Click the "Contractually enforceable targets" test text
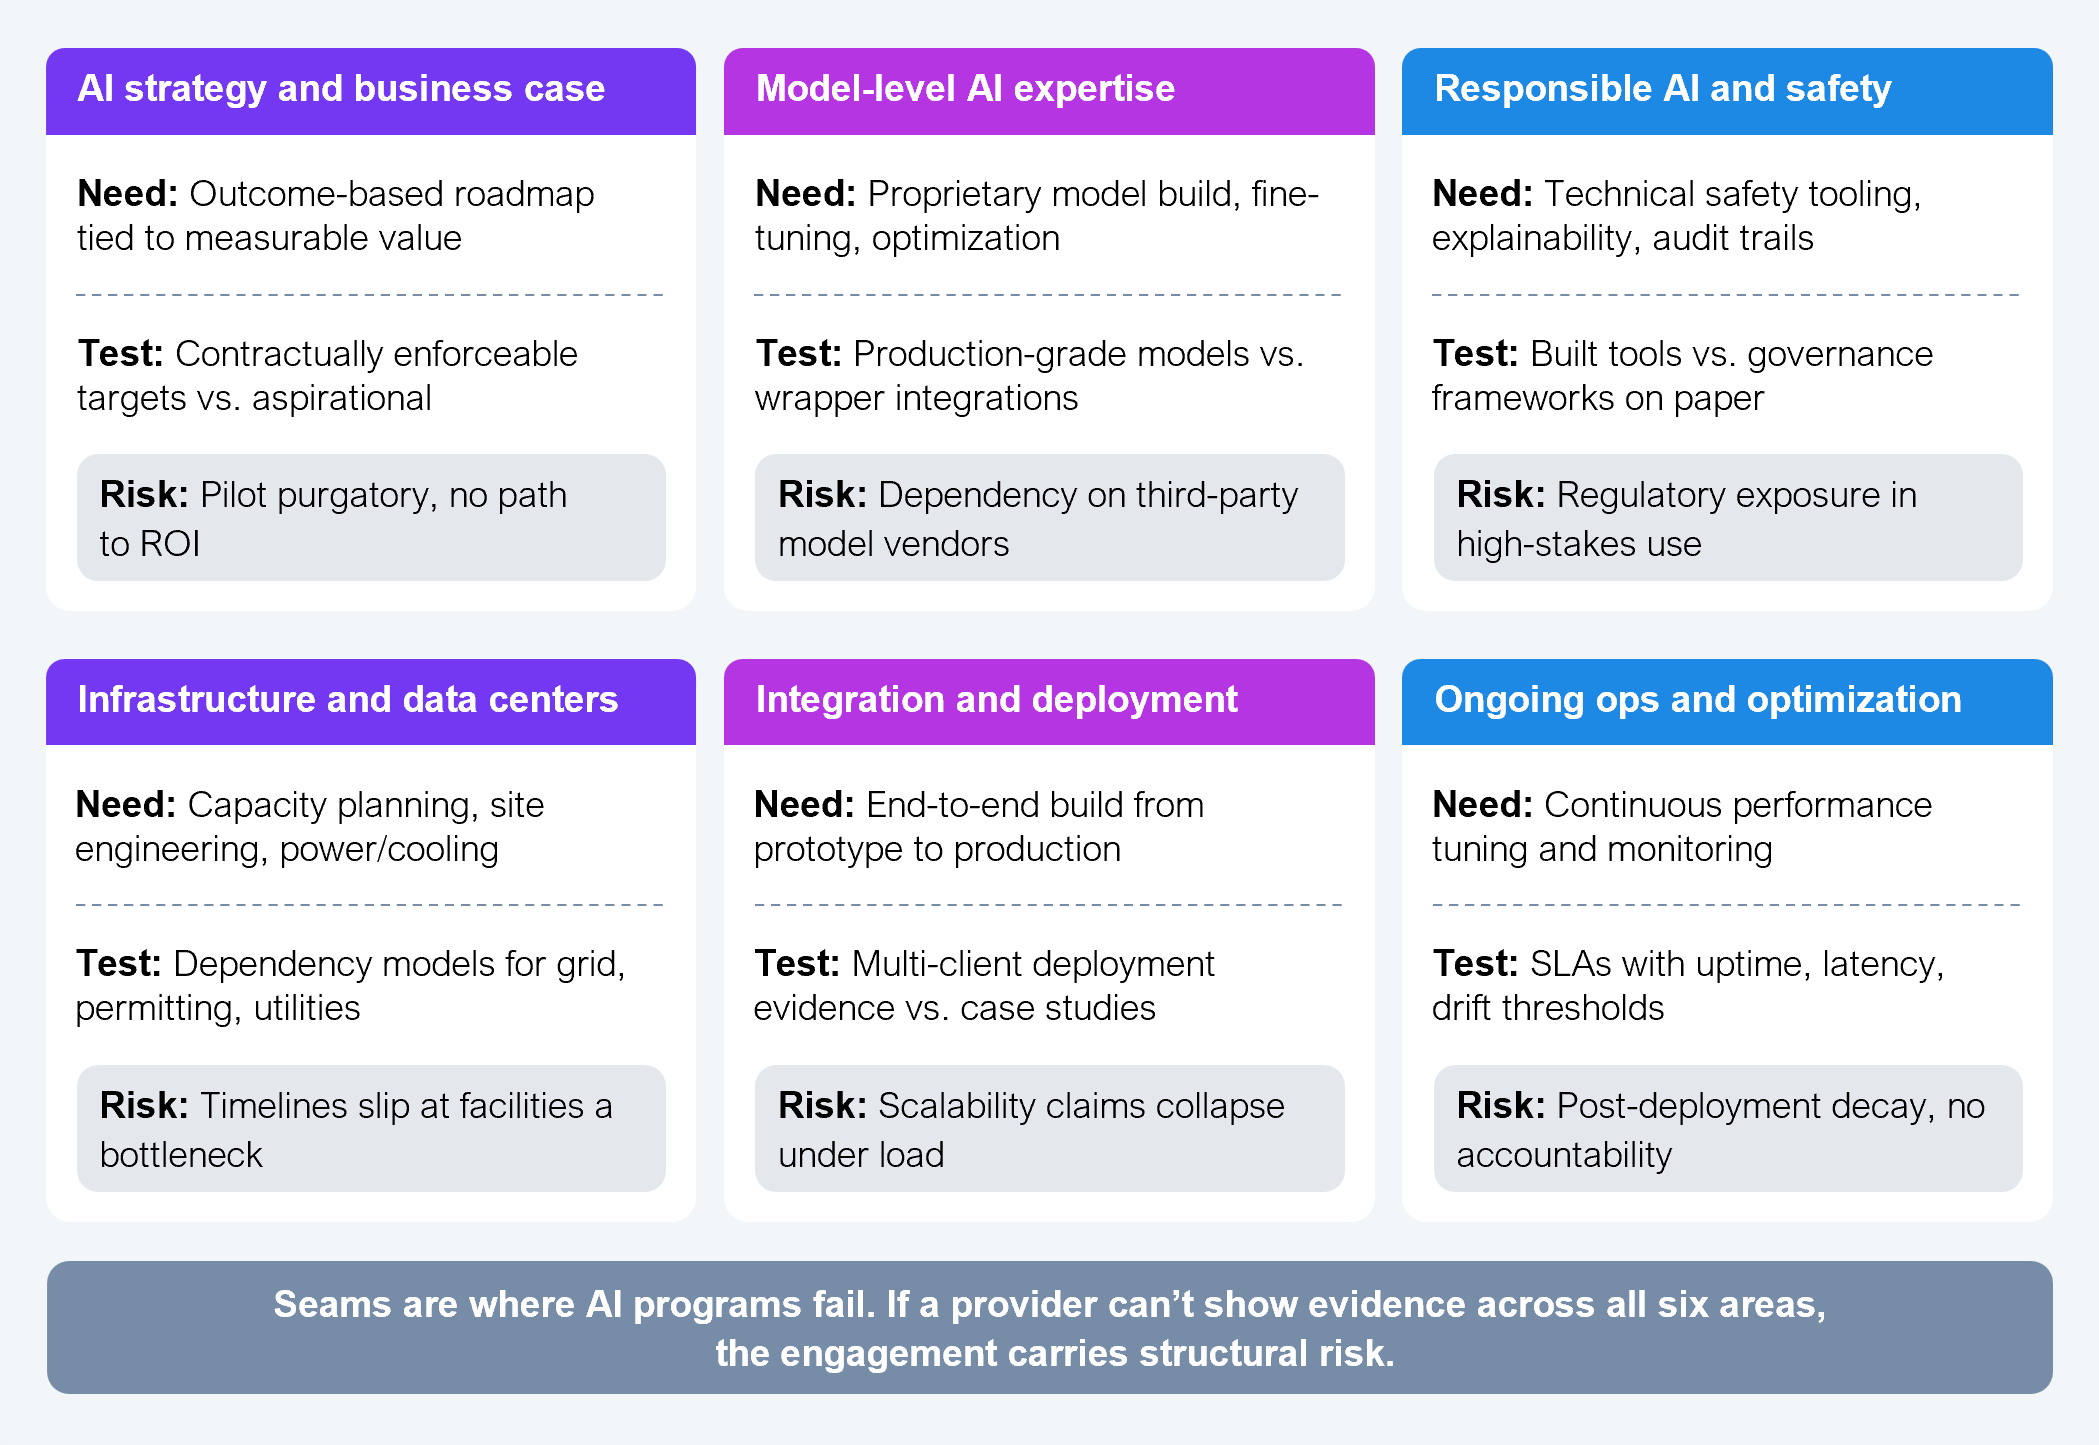The height and width of the screenshot is (1445, 2099). click(x=328, y=376)
